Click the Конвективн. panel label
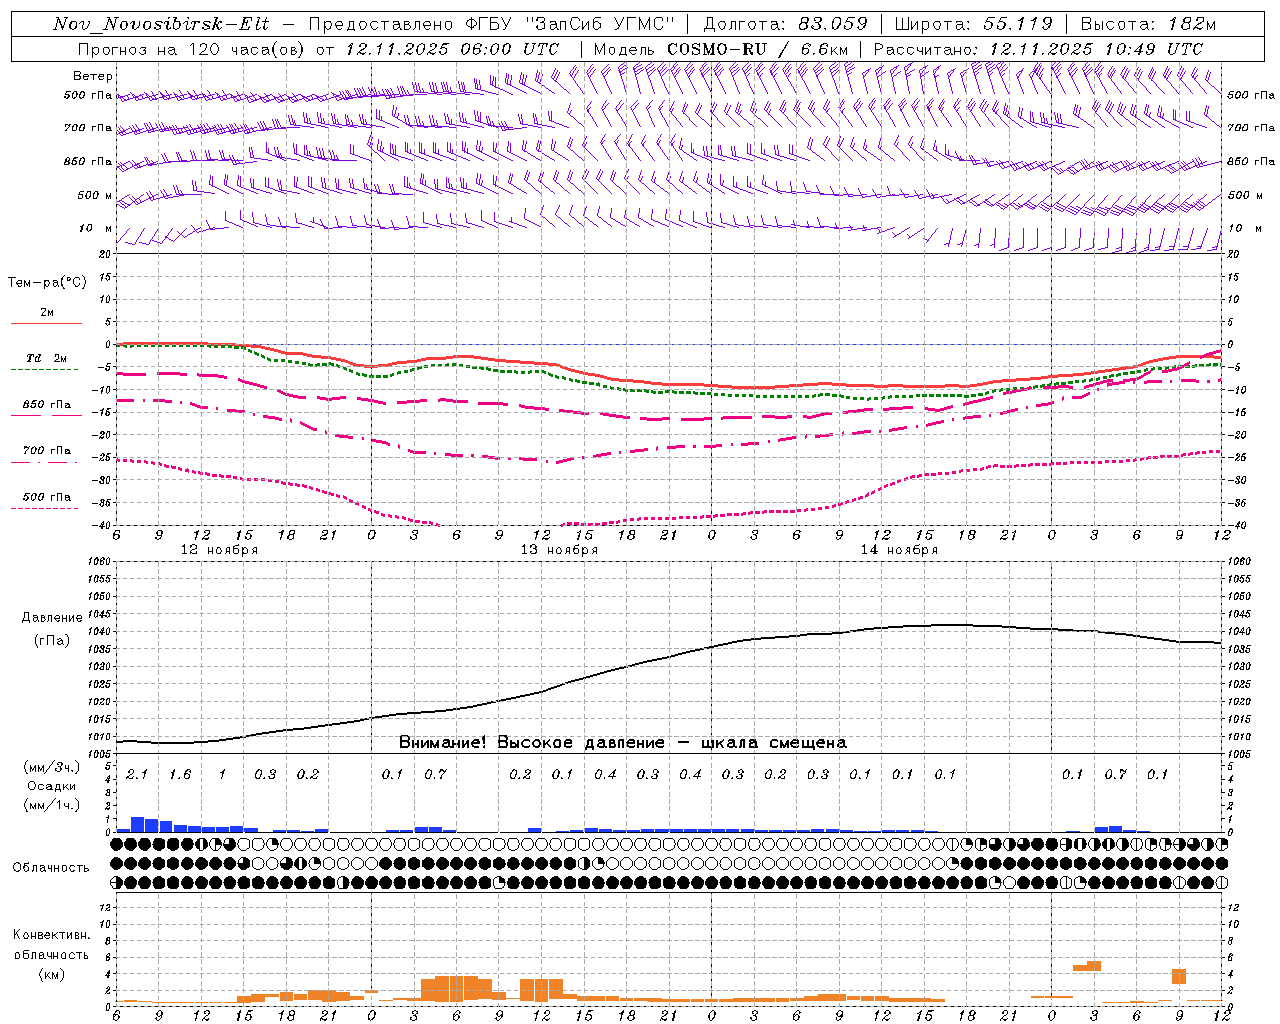This screenshot has height=1024, width=1280. 52,935
